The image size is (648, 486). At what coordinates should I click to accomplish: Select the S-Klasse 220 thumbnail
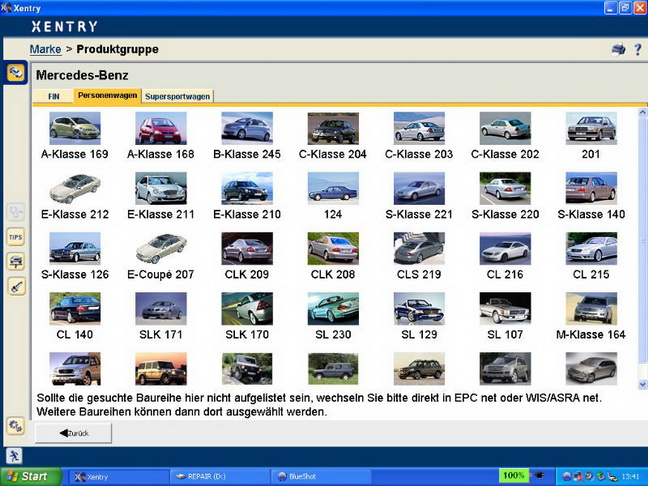(505, 188)
